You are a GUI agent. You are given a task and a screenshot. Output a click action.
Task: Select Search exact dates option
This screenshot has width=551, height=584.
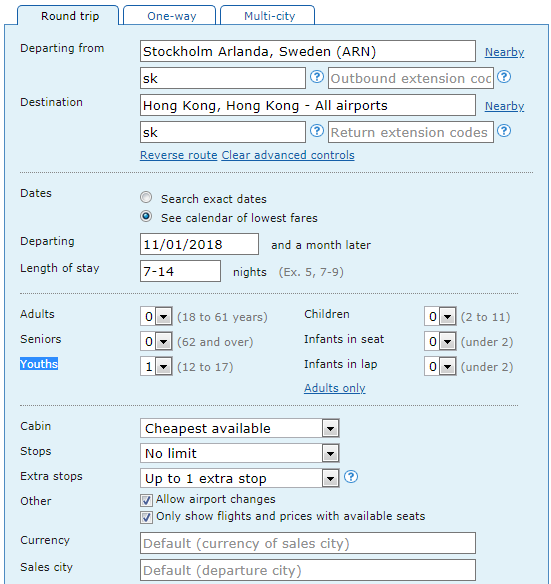(146, 197)
